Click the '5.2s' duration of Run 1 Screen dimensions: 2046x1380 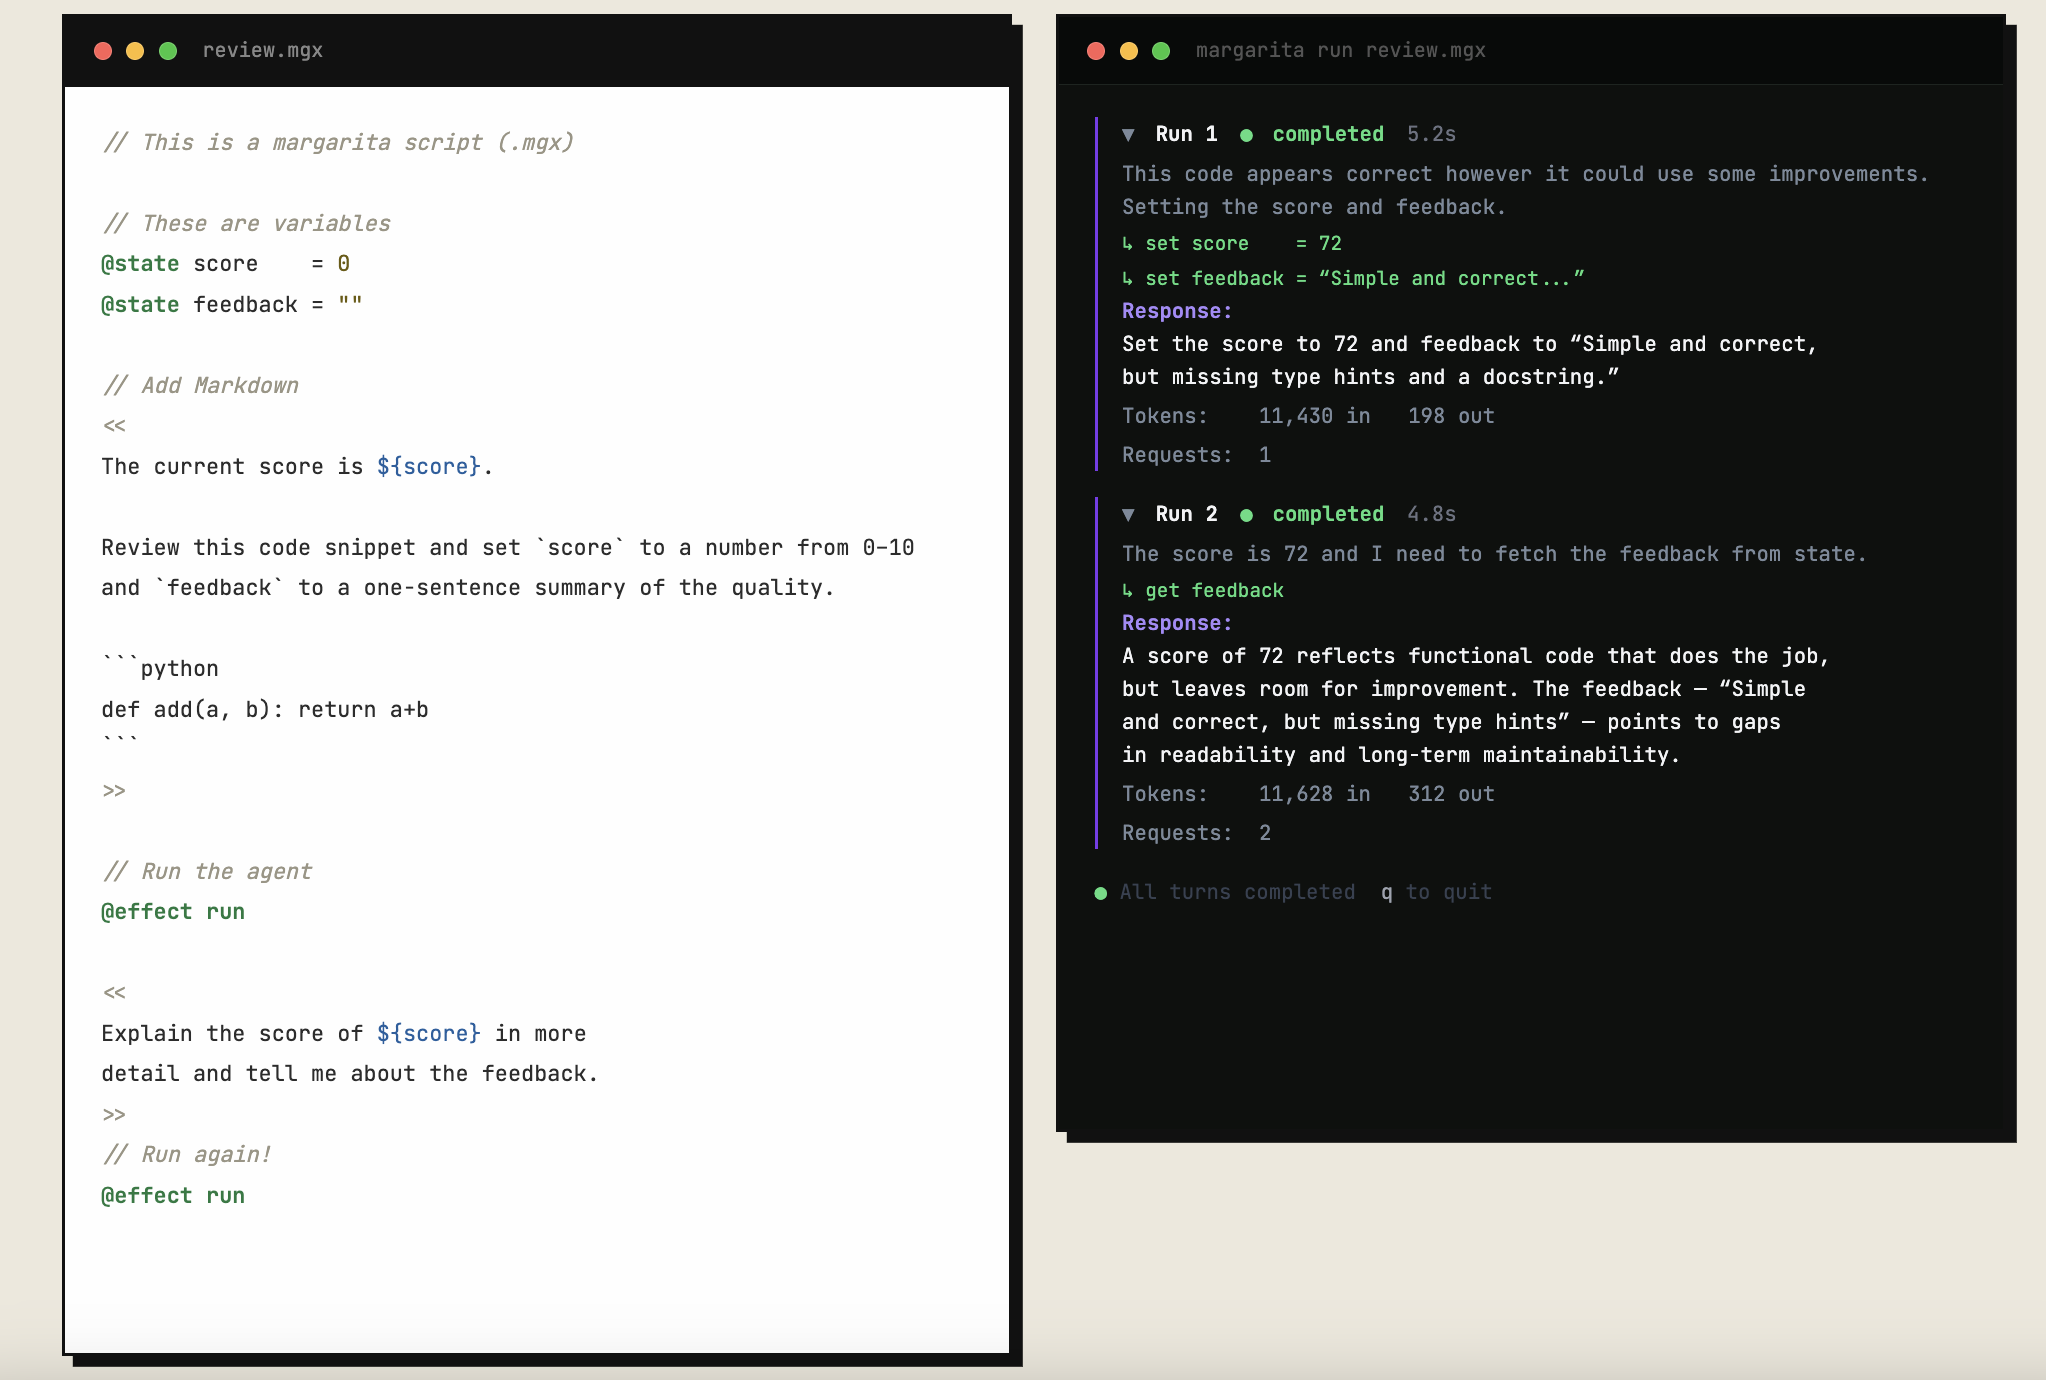(x=1432, y=134)
